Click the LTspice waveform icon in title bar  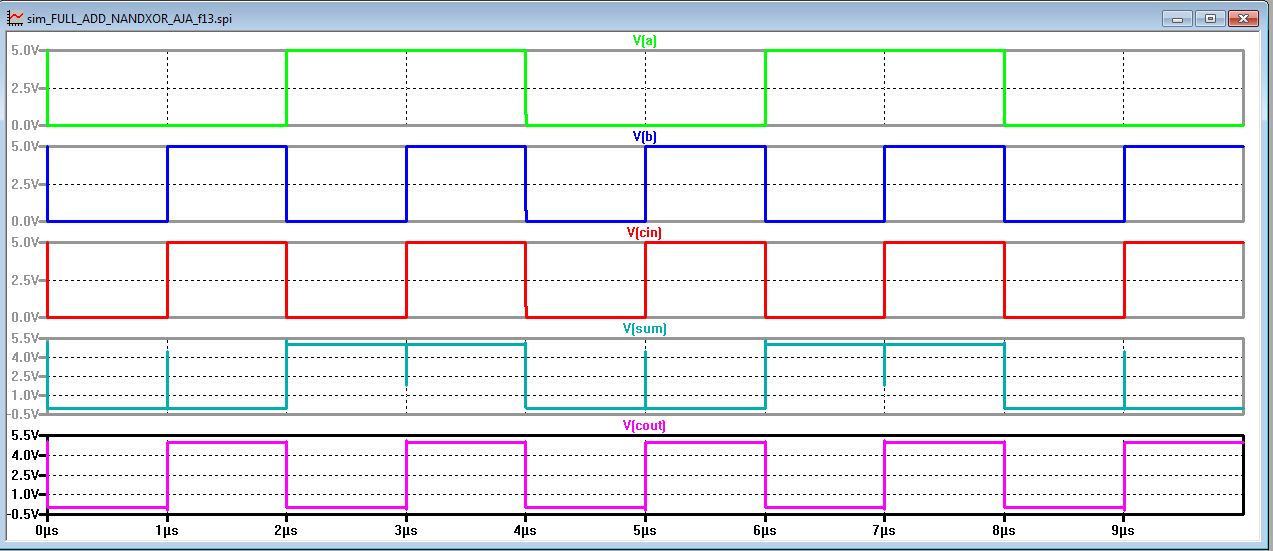pyautogui.click(x=15, y=18)
